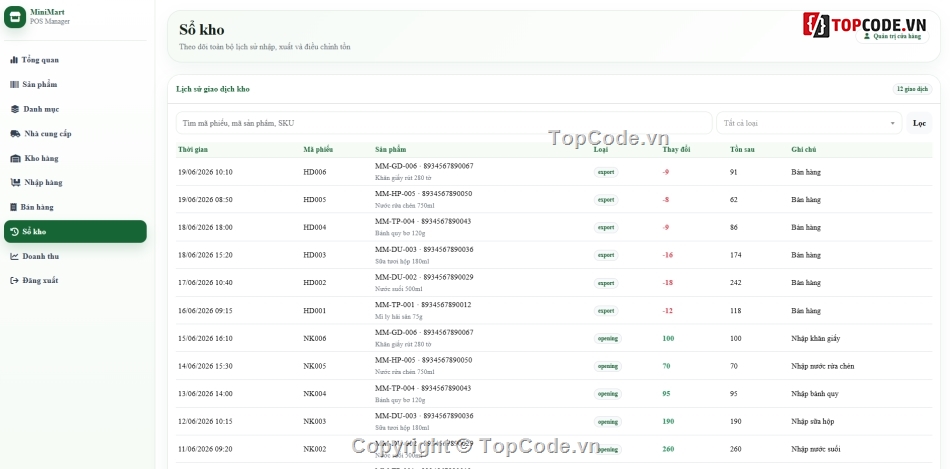Open the Doanh thu line chart icon
Image resolution: width=950 pixels, height=469 pixels.
tap(15, 256)
